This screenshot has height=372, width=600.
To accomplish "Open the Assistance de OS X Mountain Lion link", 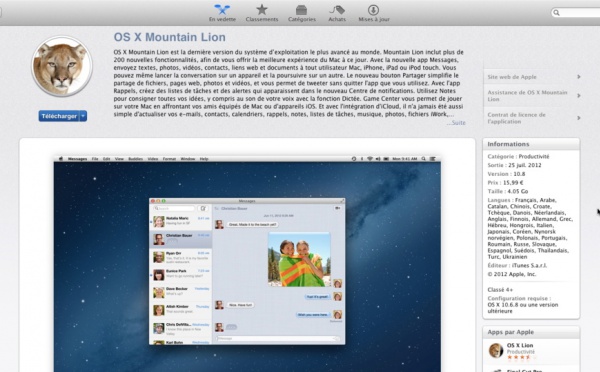I will click(x=527, y=96).
